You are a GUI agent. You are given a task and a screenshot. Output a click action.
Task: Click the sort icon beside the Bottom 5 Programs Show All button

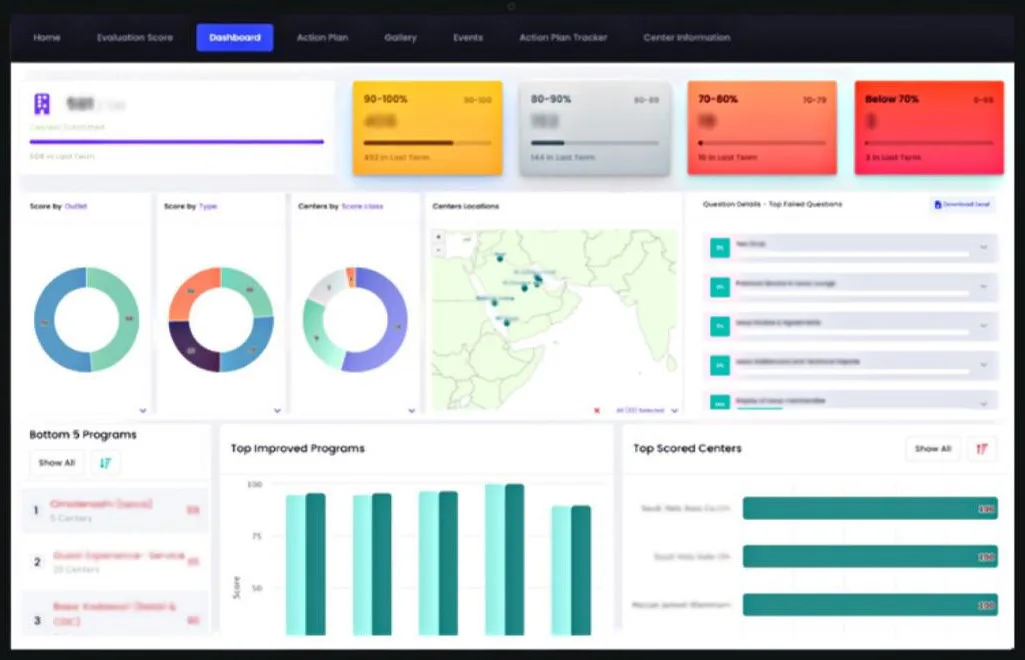[105, 463]
